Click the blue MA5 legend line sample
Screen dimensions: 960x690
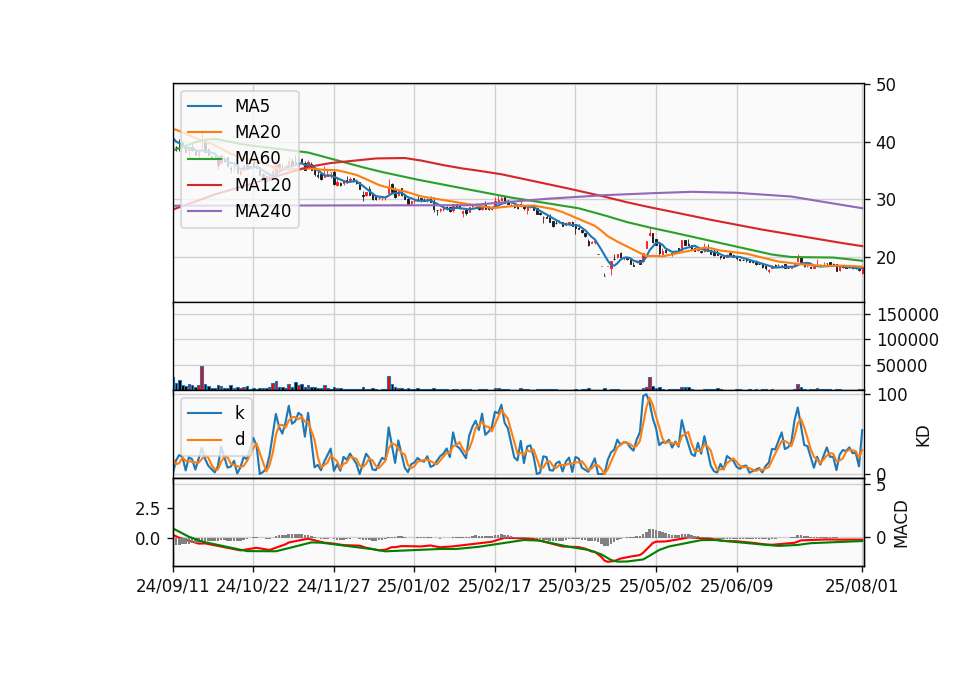tap(204, 106)
